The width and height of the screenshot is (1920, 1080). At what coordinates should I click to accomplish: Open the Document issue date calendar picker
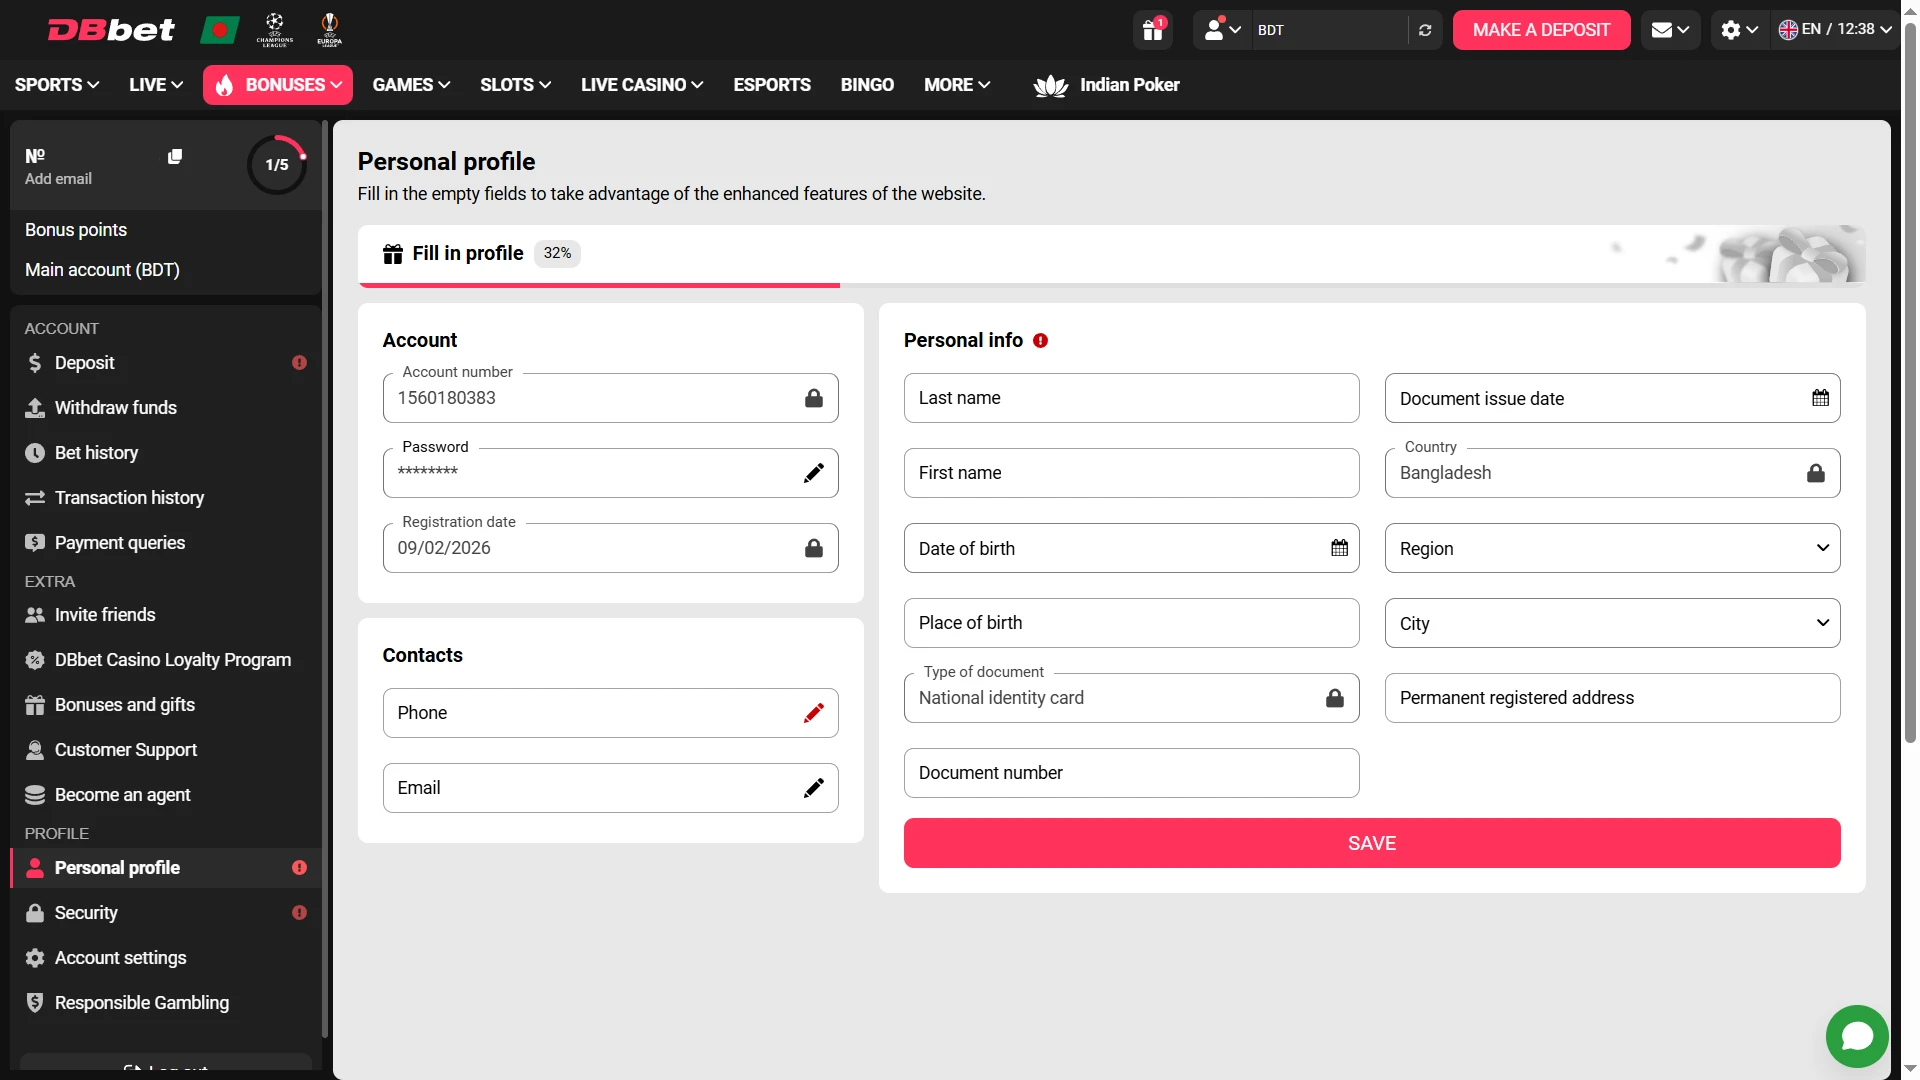(1819, 397)
